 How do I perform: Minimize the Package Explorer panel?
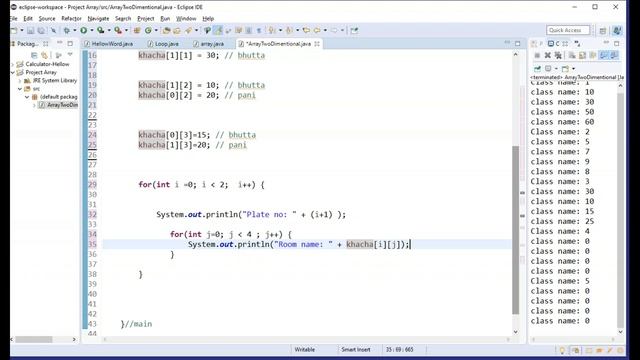[x=60, y=43]
